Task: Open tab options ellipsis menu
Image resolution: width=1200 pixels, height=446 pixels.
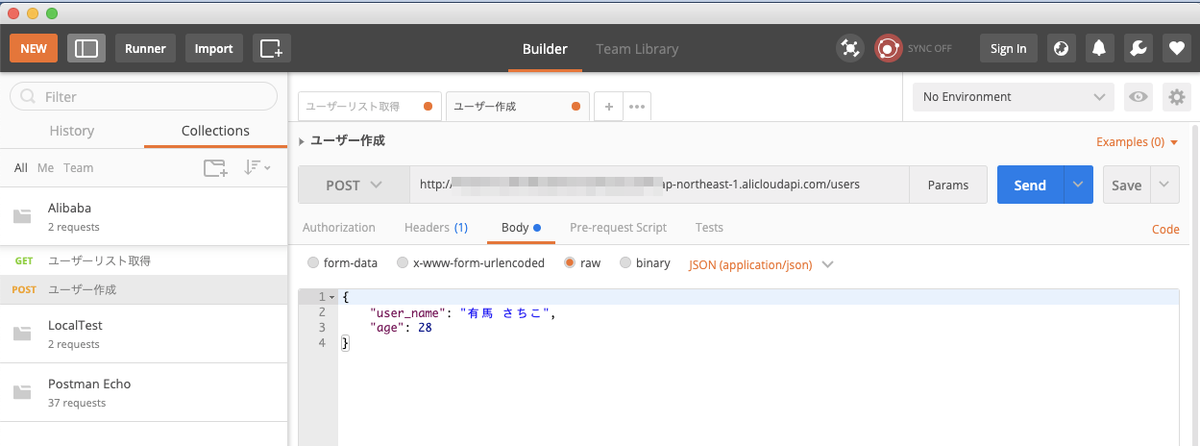Action: [x=637, y=106]
